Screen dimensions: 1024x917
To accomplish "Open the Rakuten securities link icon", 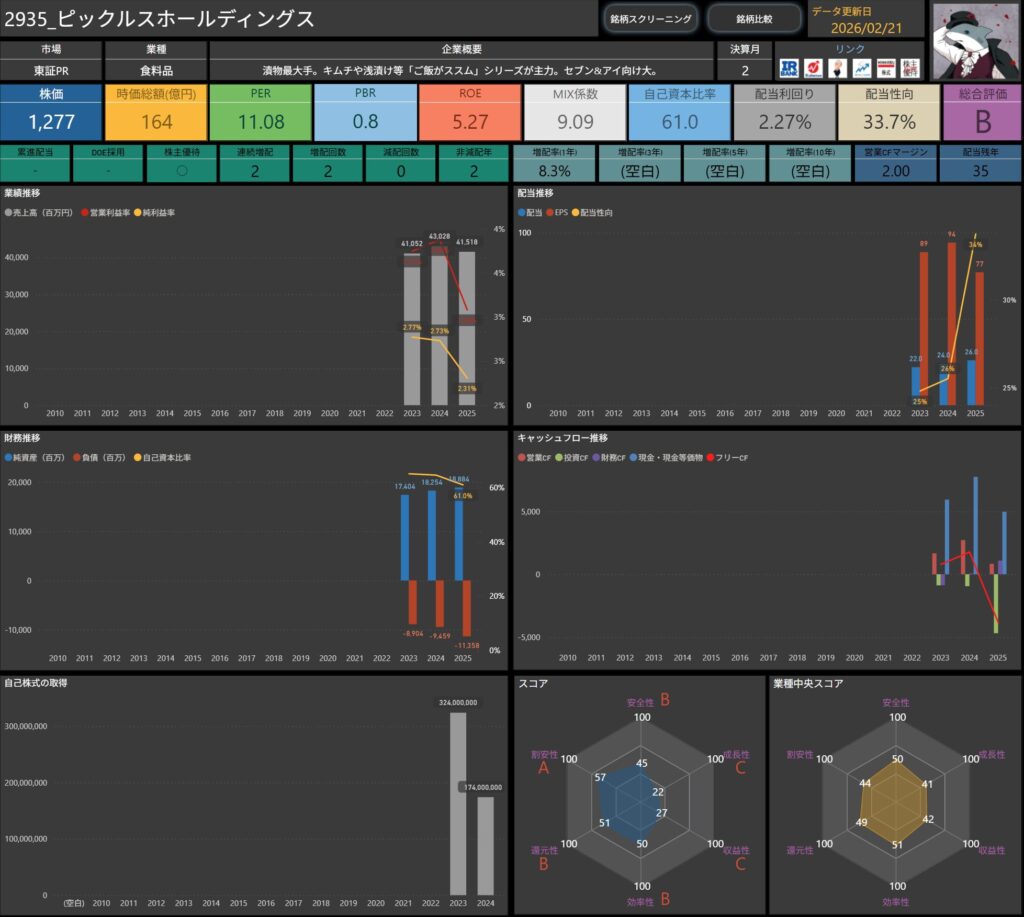I will pyautogui.click(x=814, y=68).
